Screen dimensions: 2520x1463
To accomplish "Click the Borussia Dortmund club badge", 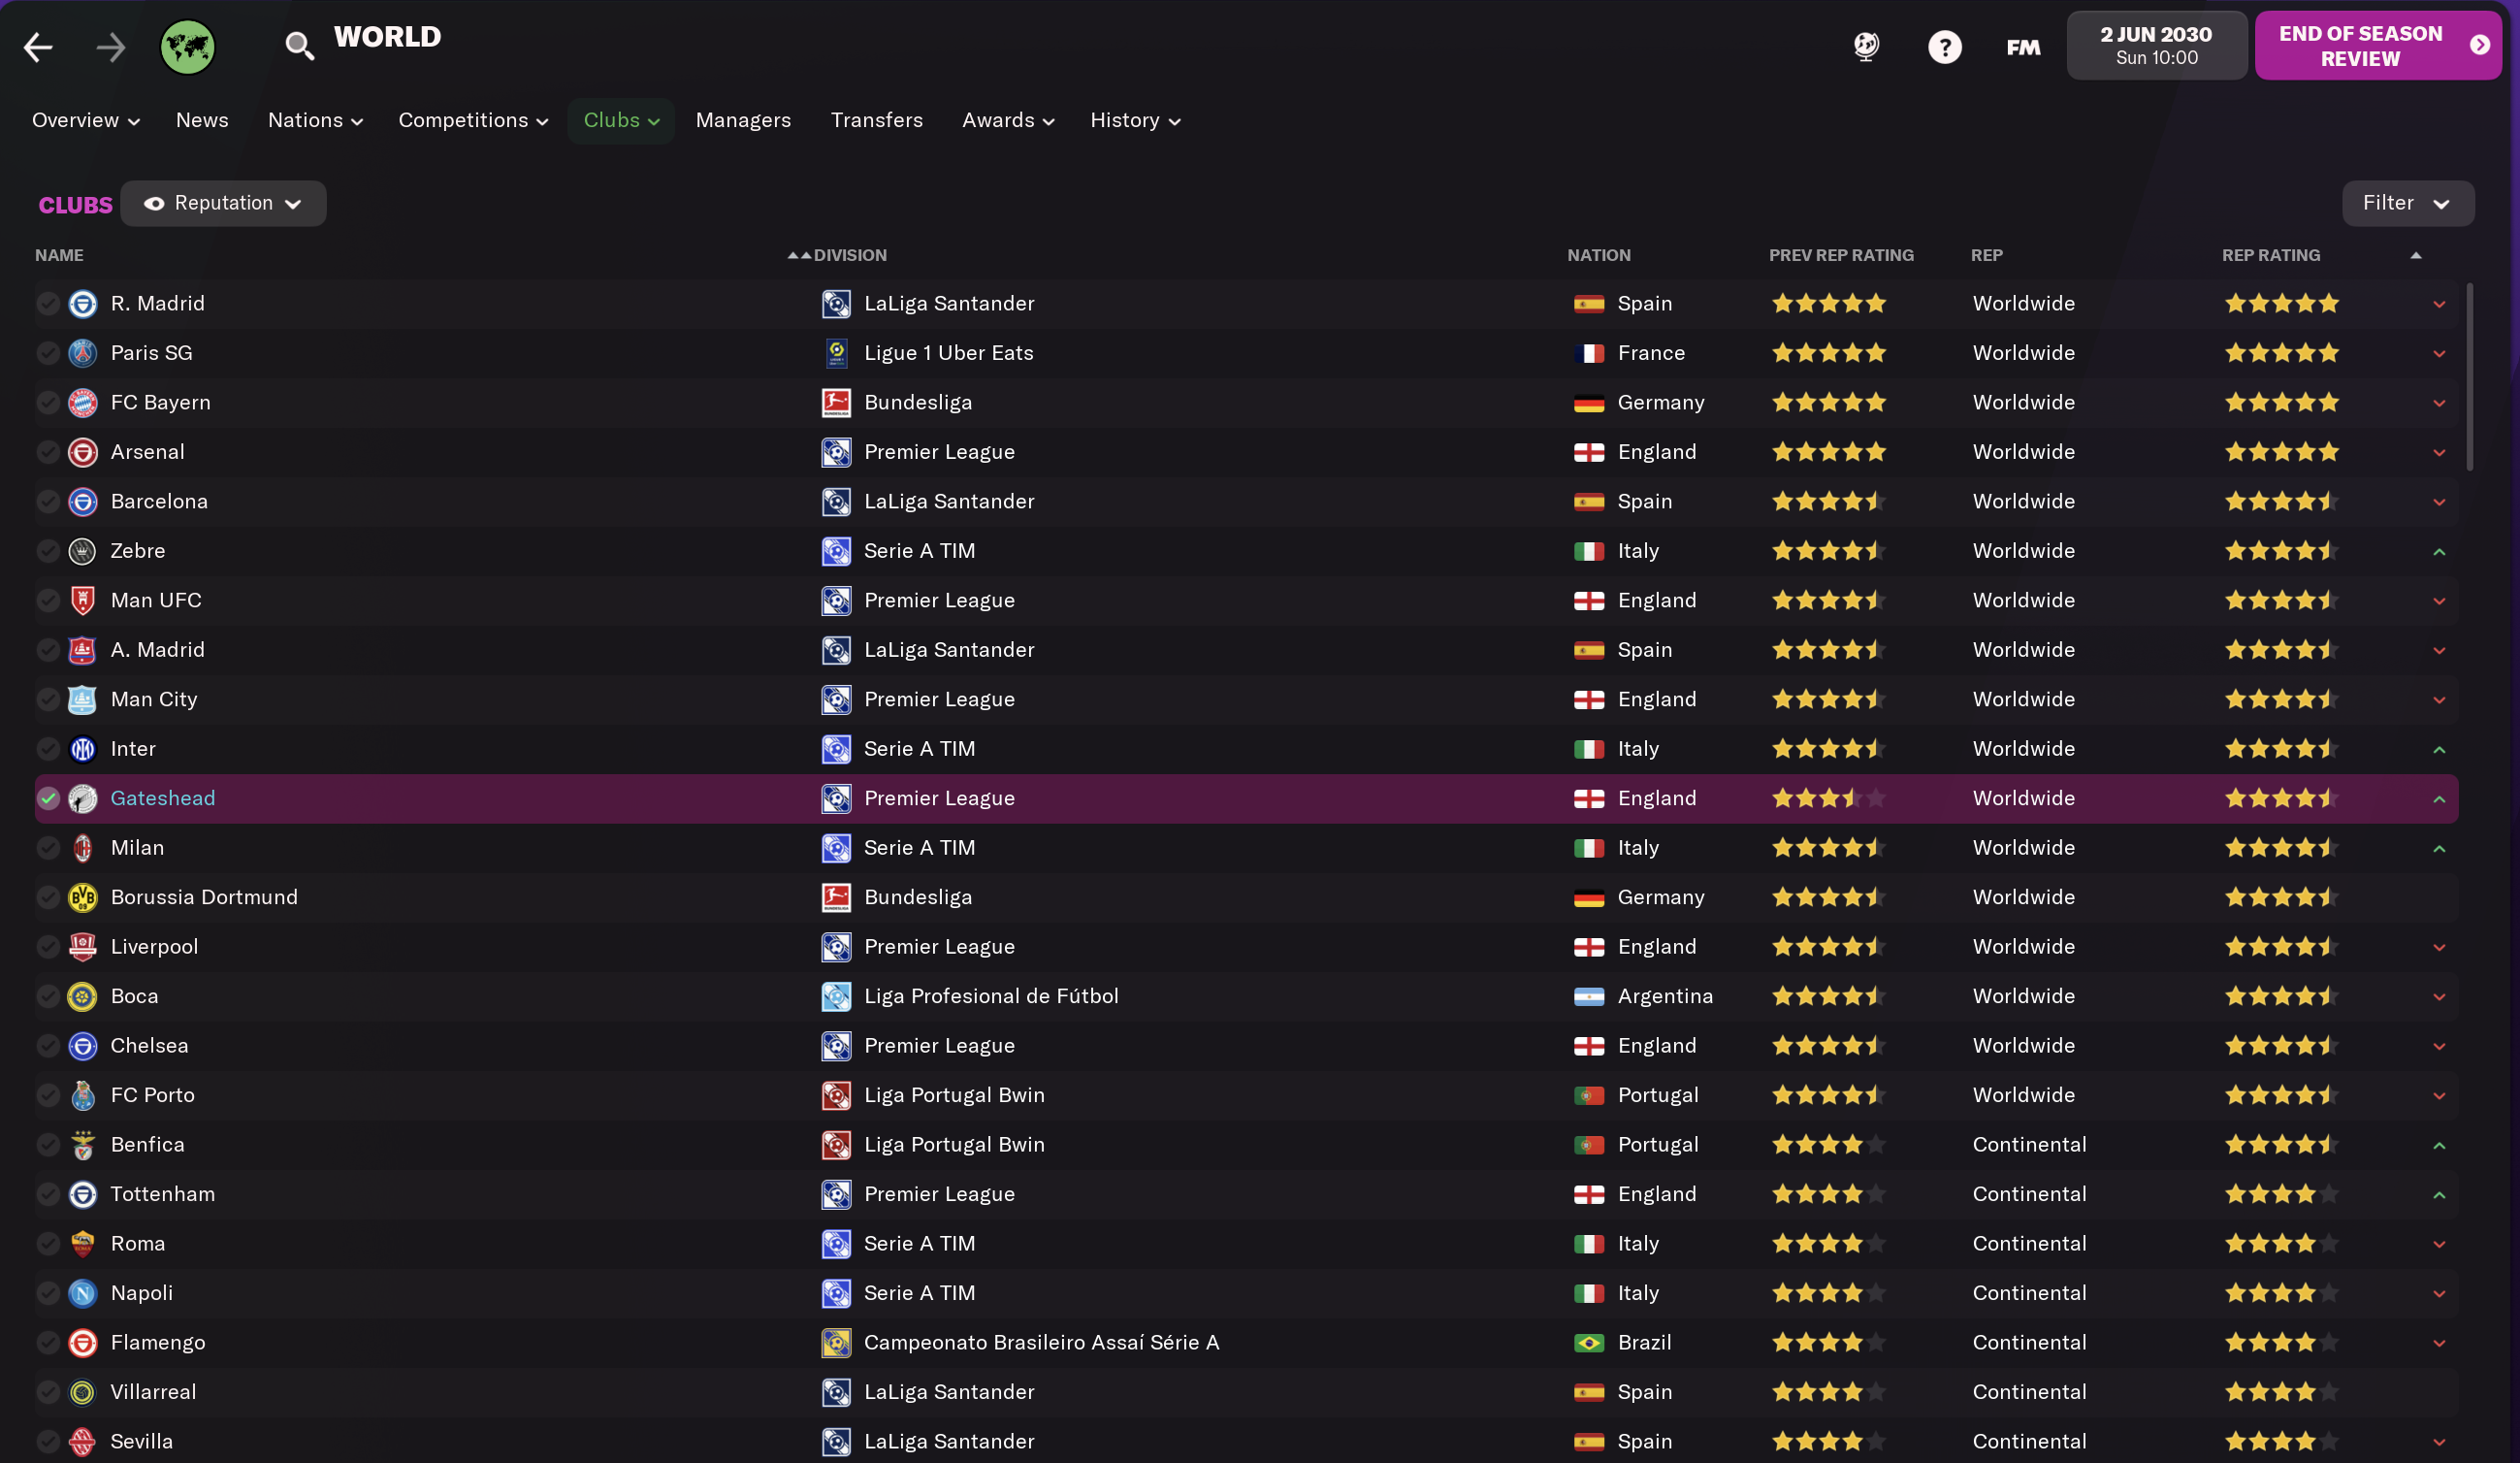I will coord(83,897).
